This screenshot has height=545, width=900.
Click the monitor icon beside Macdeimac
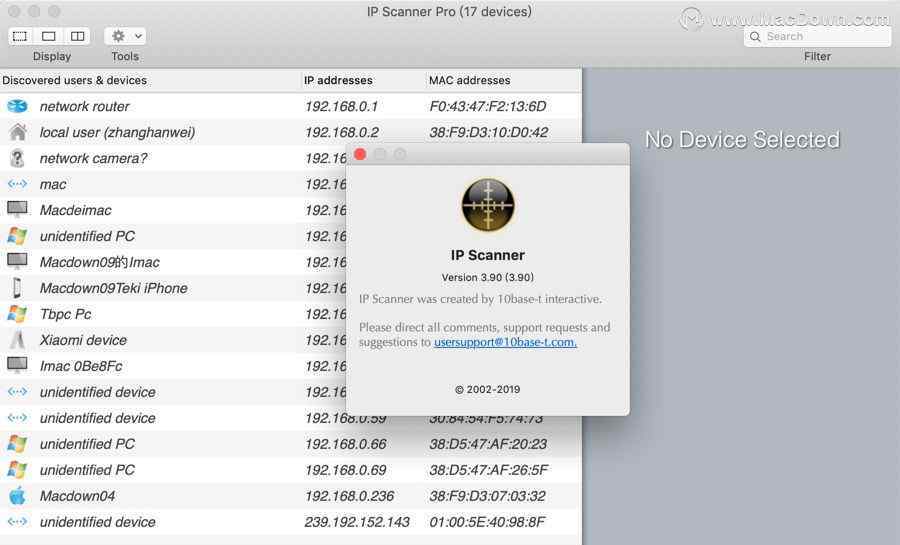(17, 209)
